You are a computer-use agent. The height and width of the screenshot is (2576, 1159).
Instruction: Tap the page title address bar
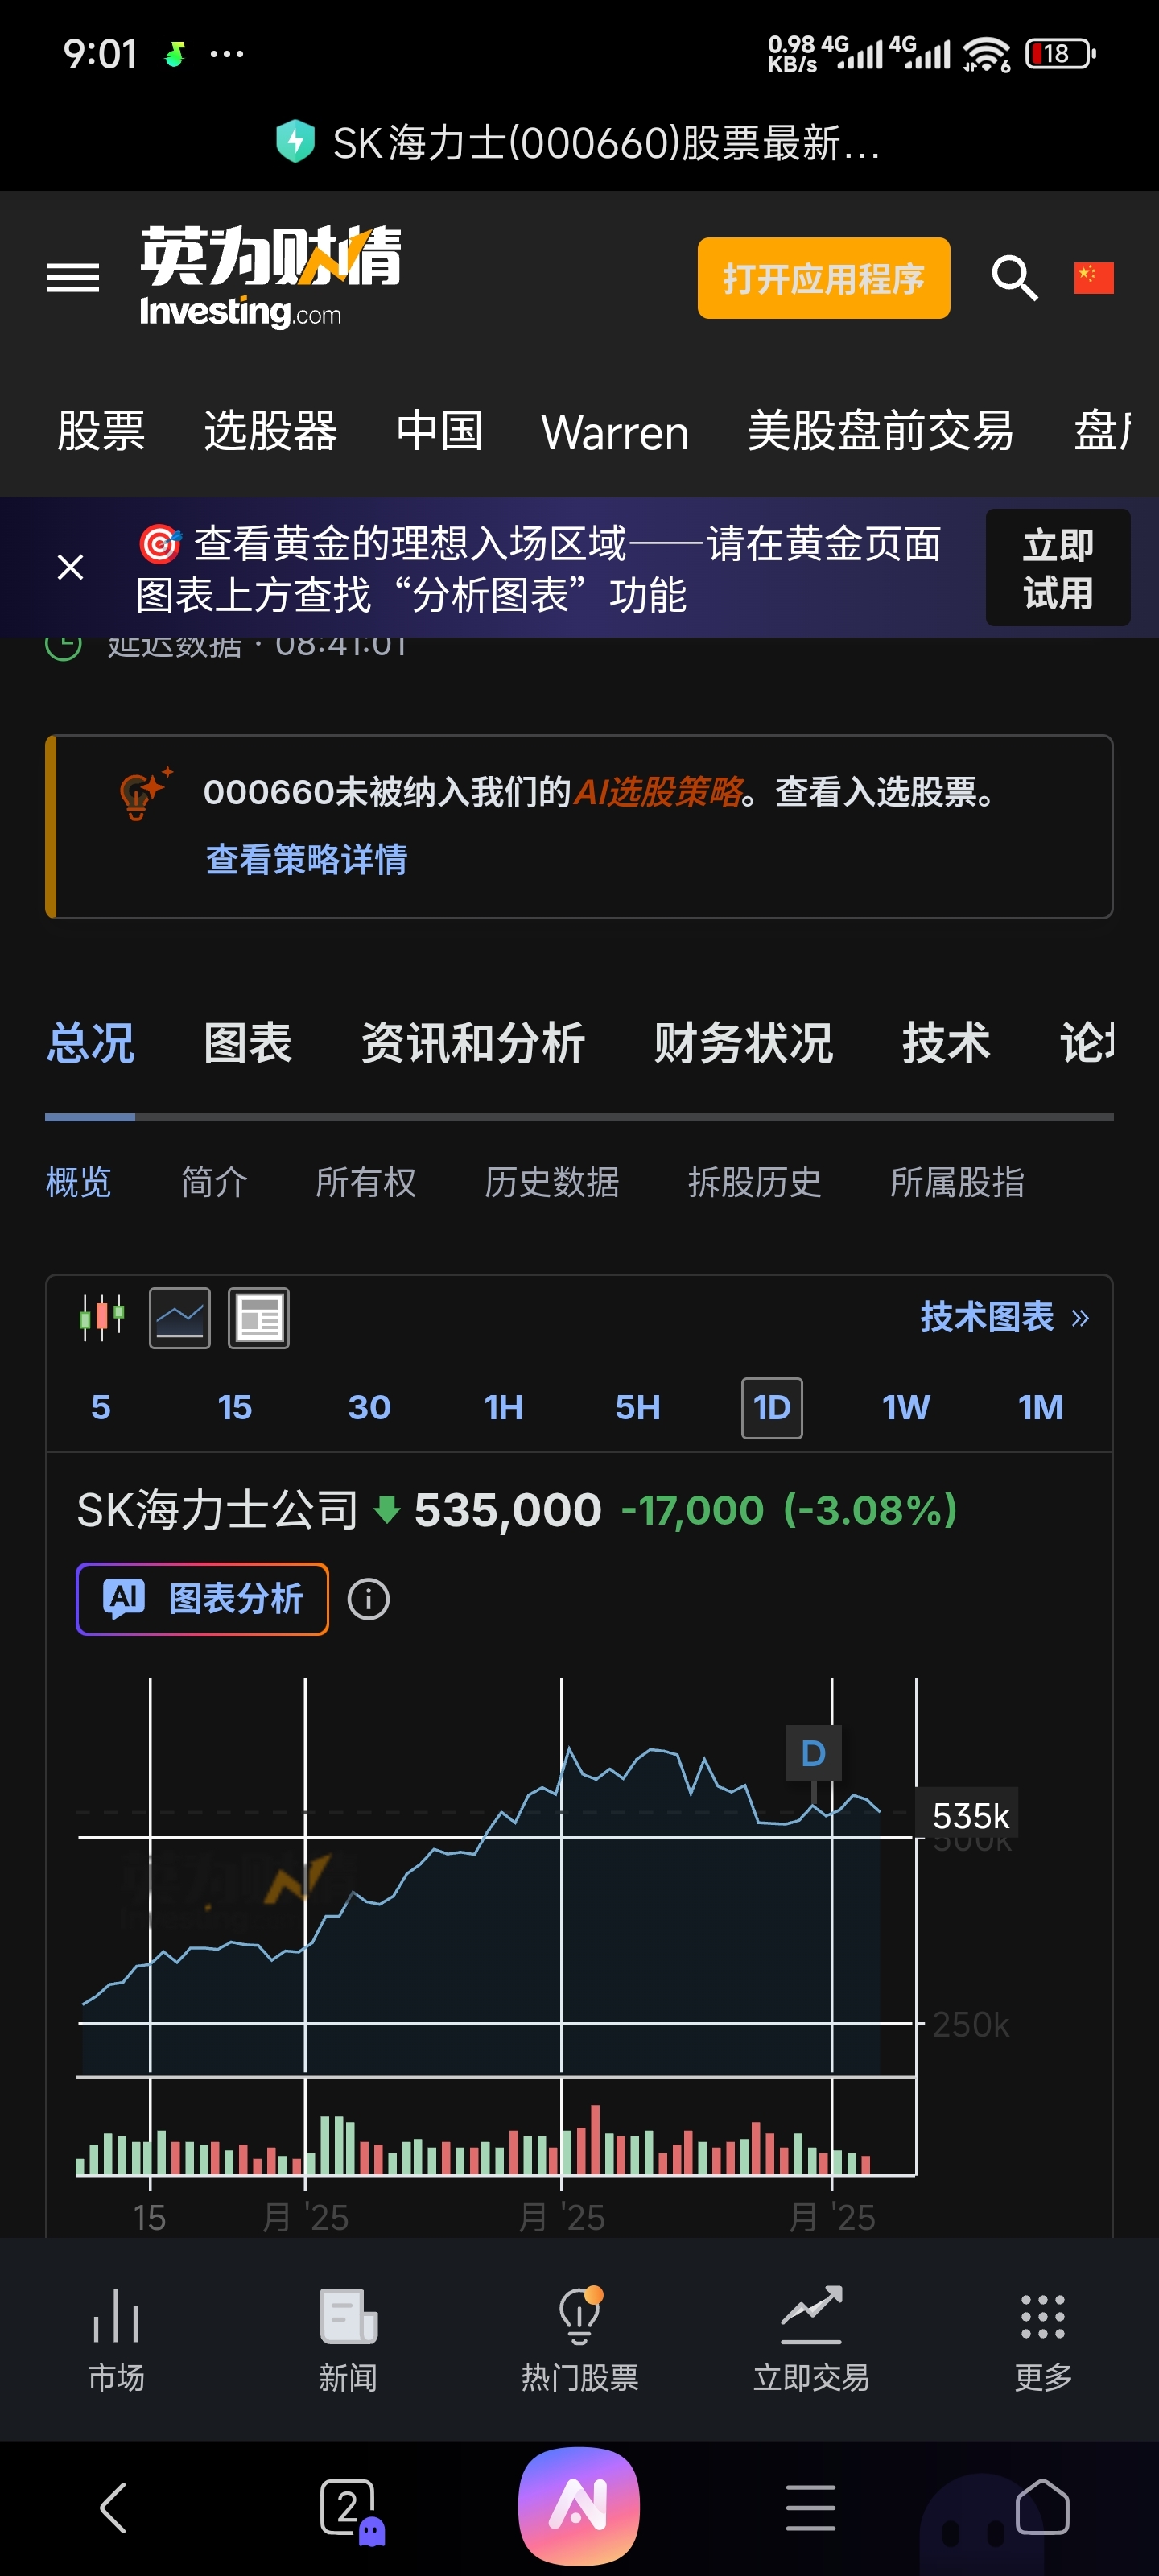(606, 143)
